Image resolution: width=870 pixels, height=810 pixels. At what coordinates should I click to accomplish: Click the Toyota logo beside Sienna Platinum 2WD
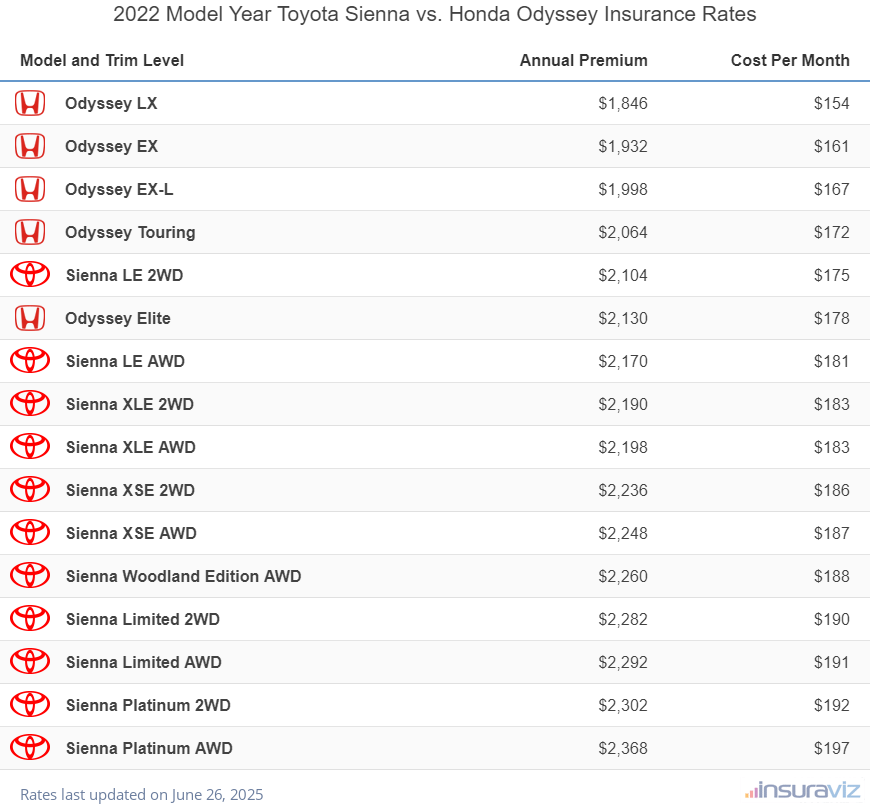tap(30, 705)
